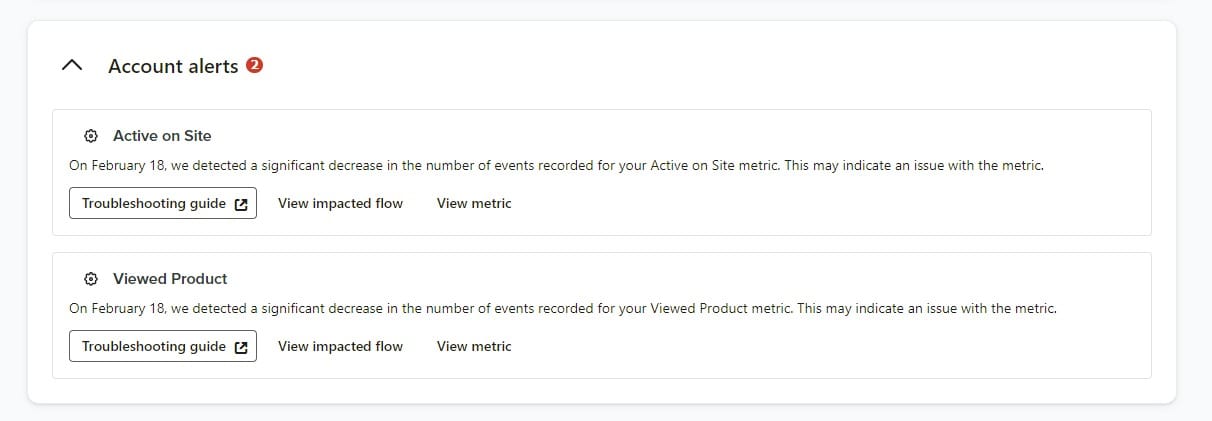This screenshot has height=421, width=1212.
Task: View impacted flow for Active on Site
Action: [340, 203]
